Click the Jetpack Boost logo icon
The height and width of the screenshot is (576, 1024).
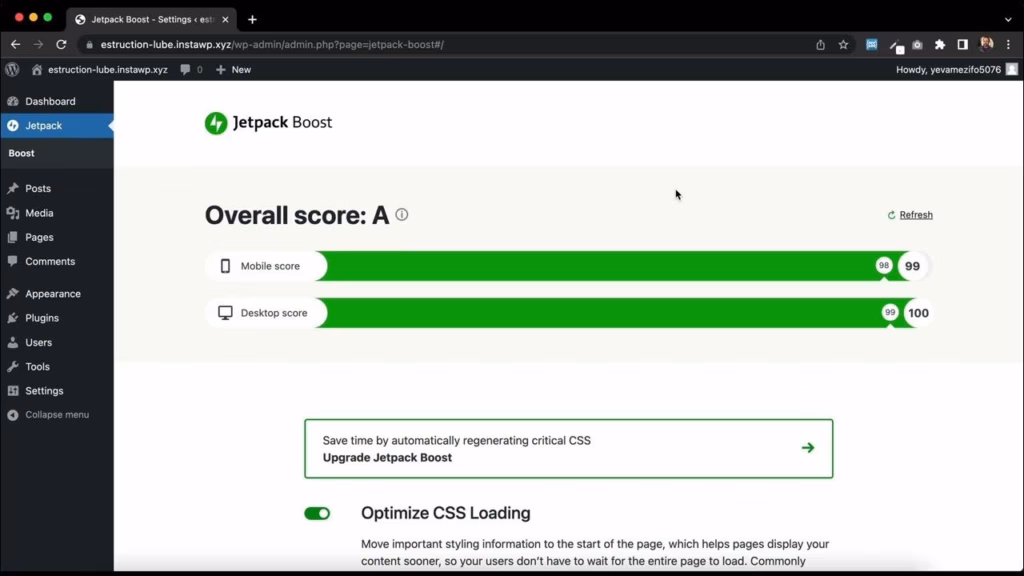tap(216, 123)
